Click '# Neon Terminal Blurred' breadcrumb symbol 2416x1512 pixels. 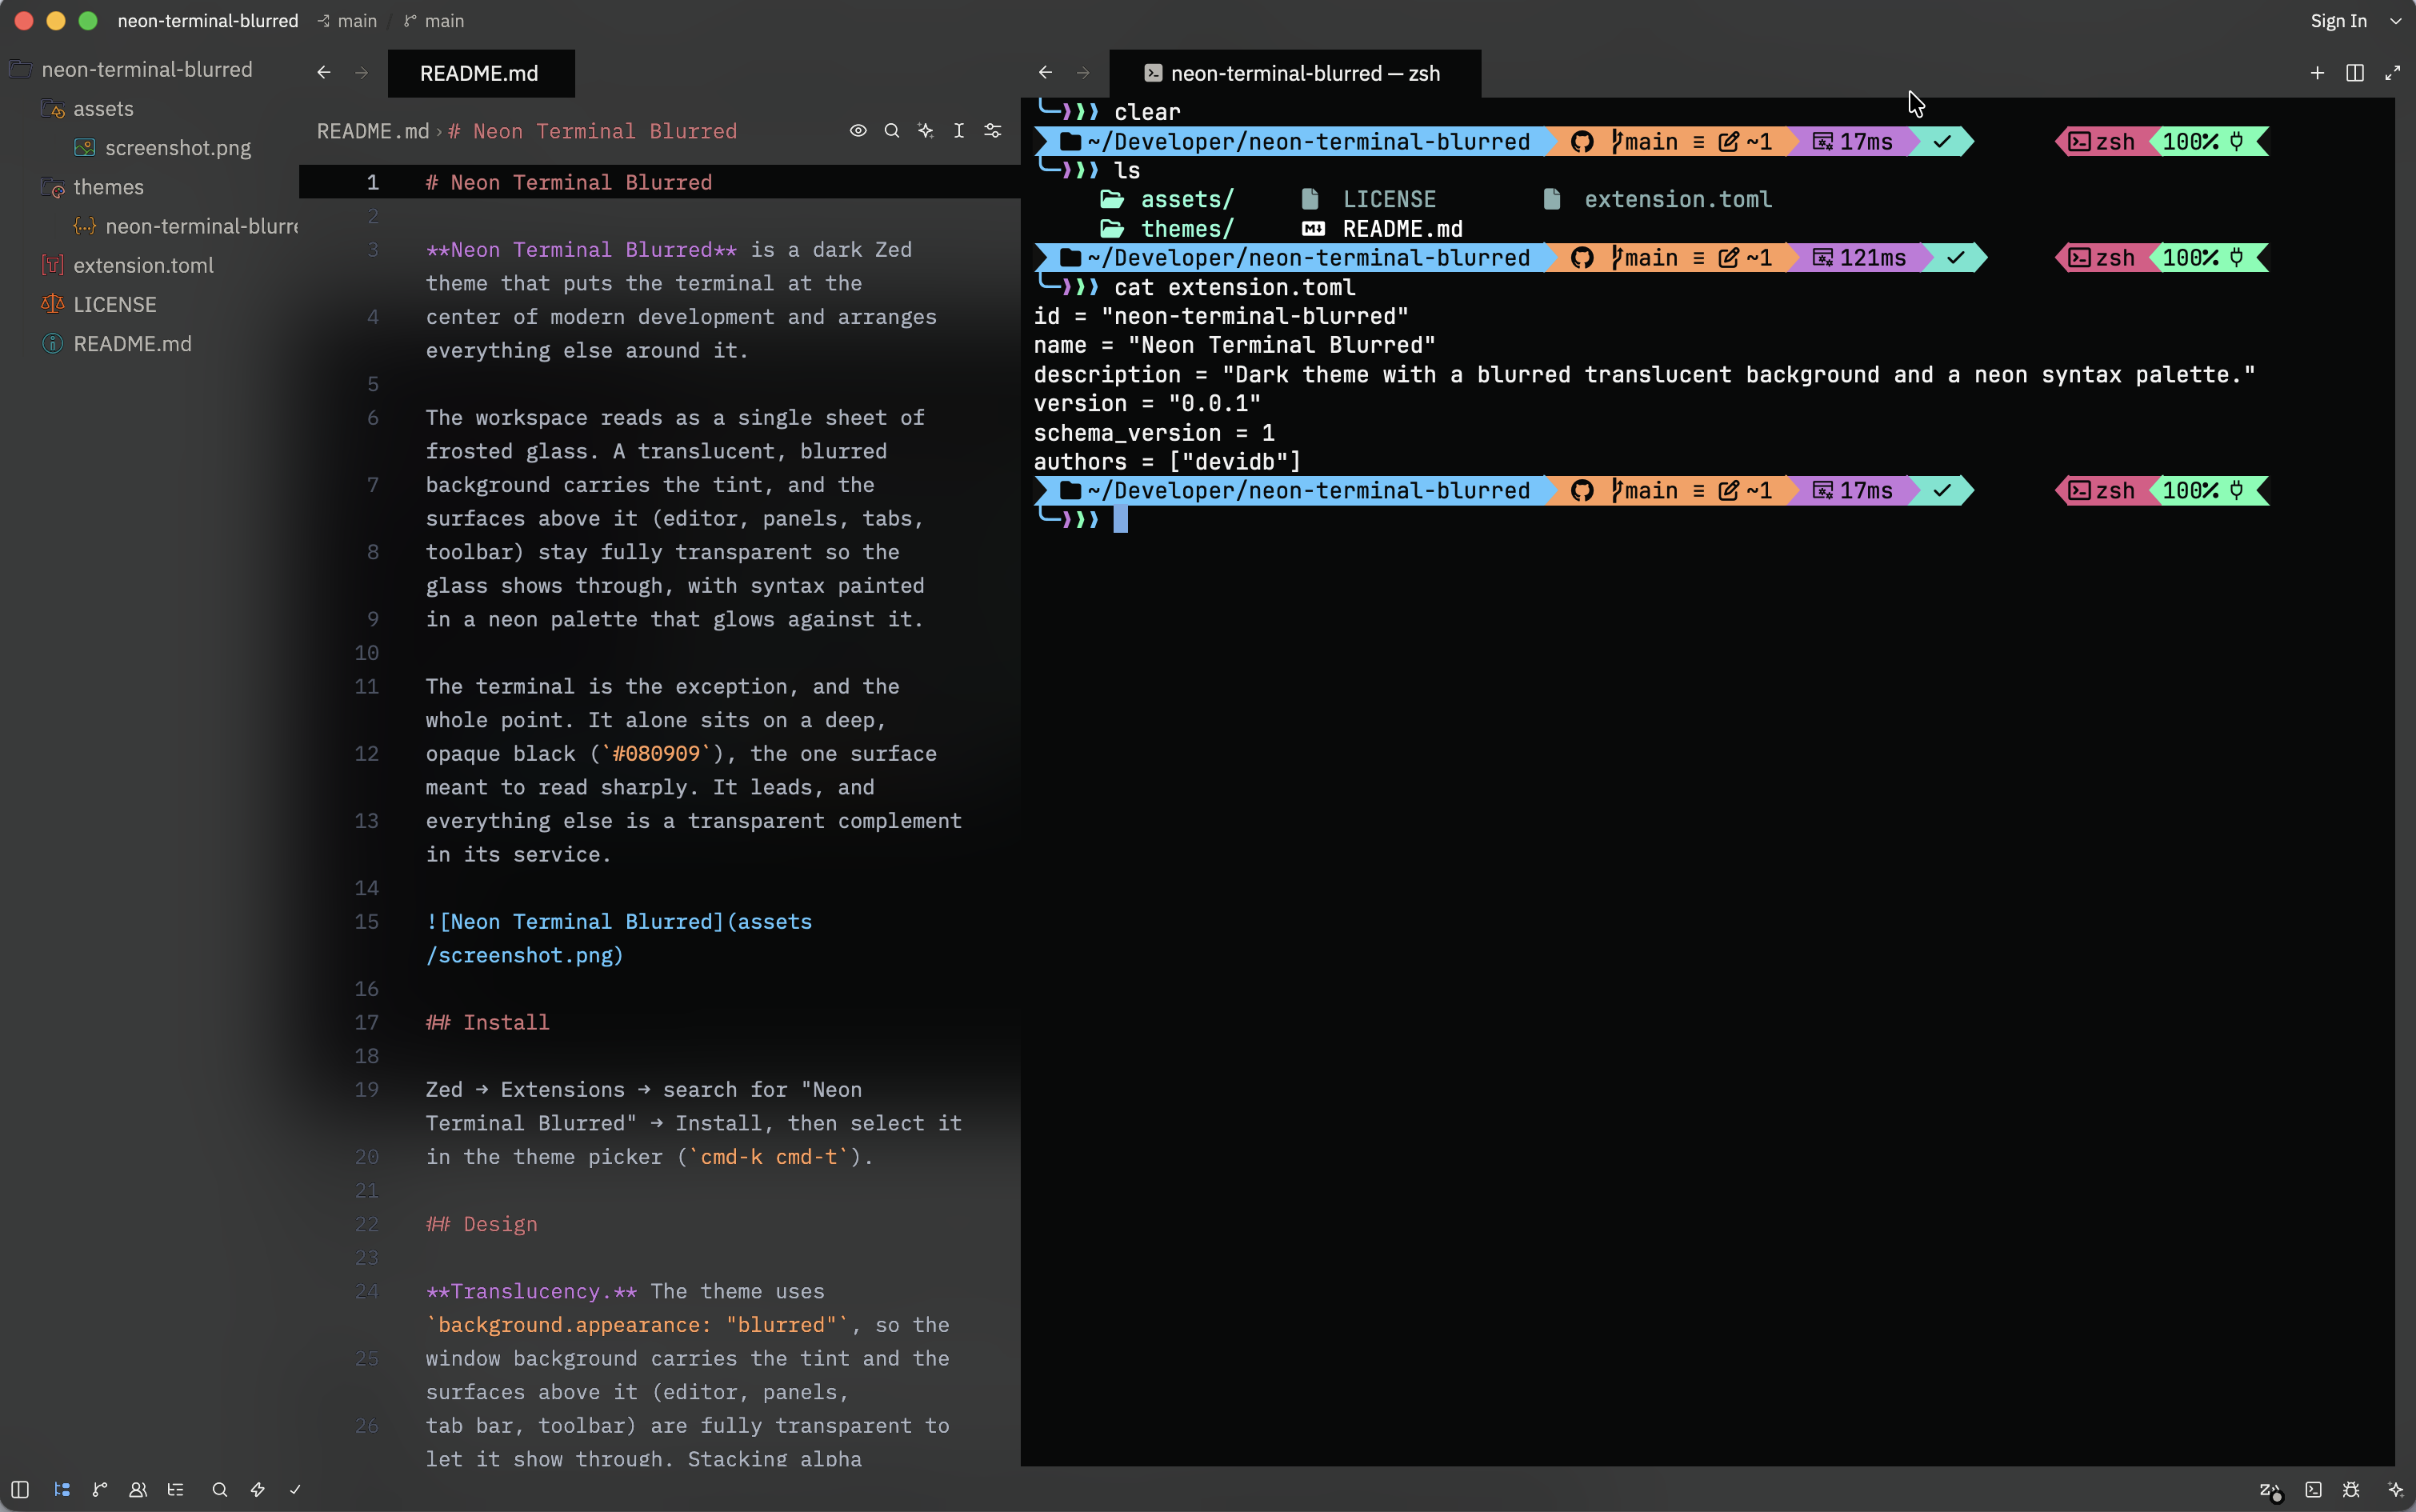point(592,131)
